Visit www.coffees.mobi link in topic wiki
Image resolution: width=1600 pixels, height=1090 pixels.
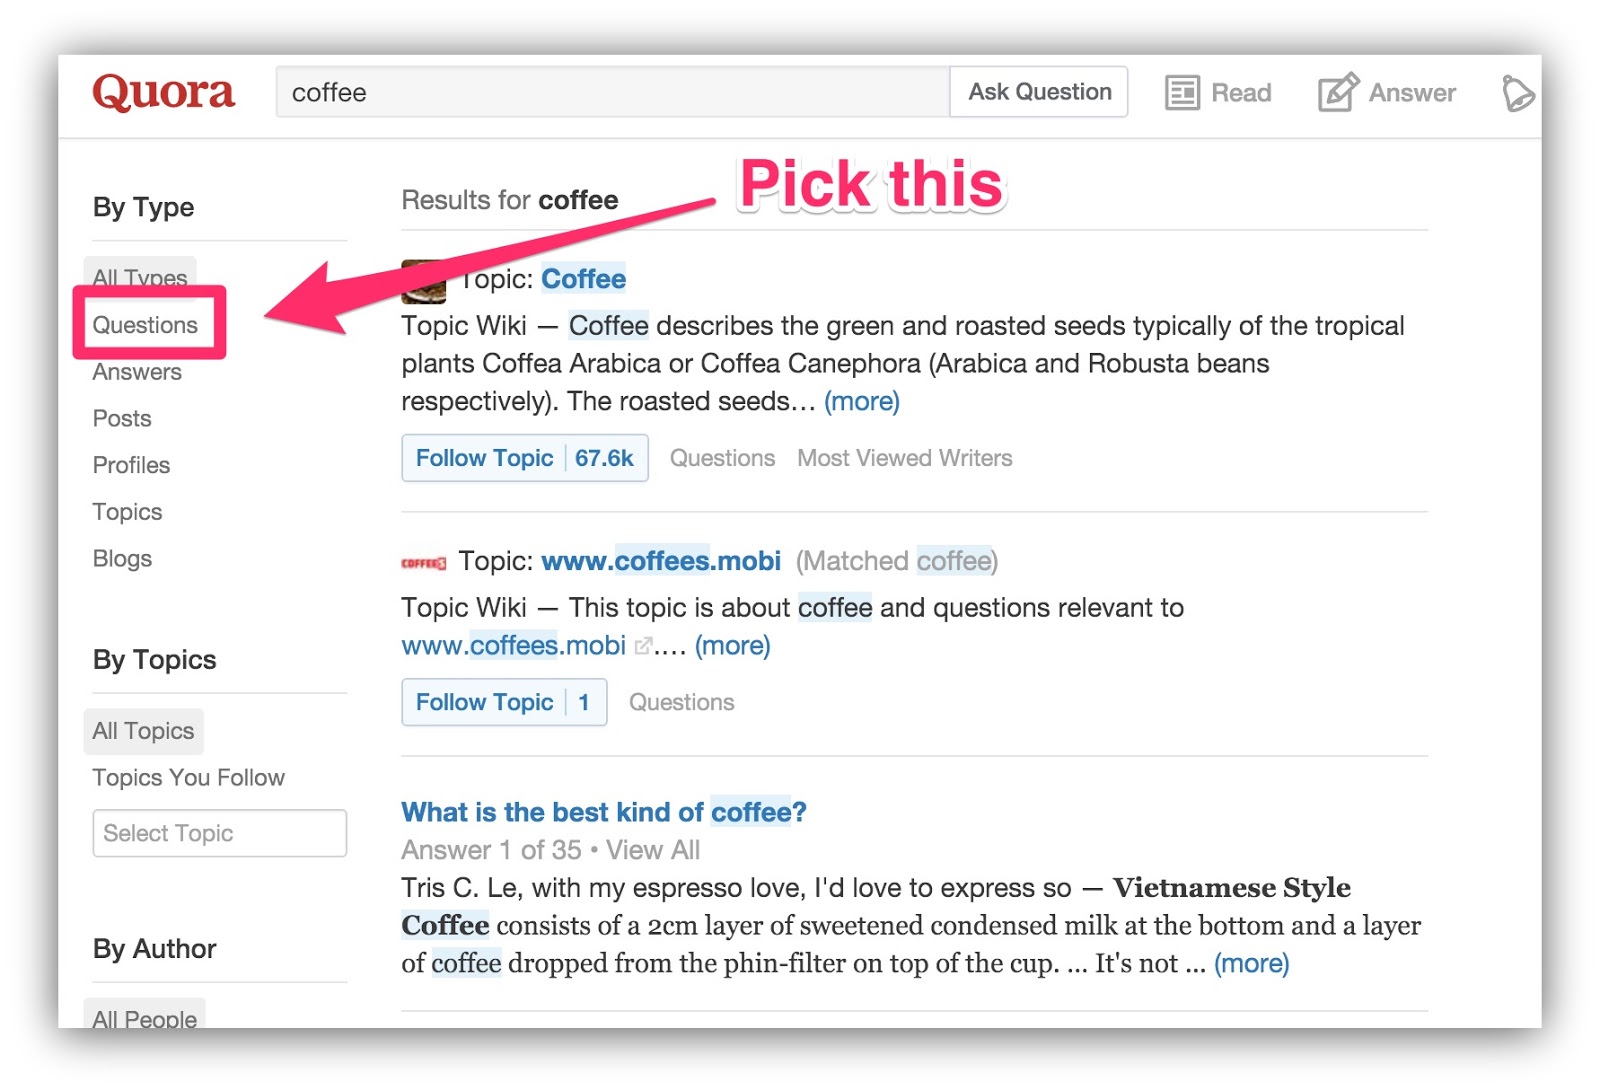(x=514, y=646)
